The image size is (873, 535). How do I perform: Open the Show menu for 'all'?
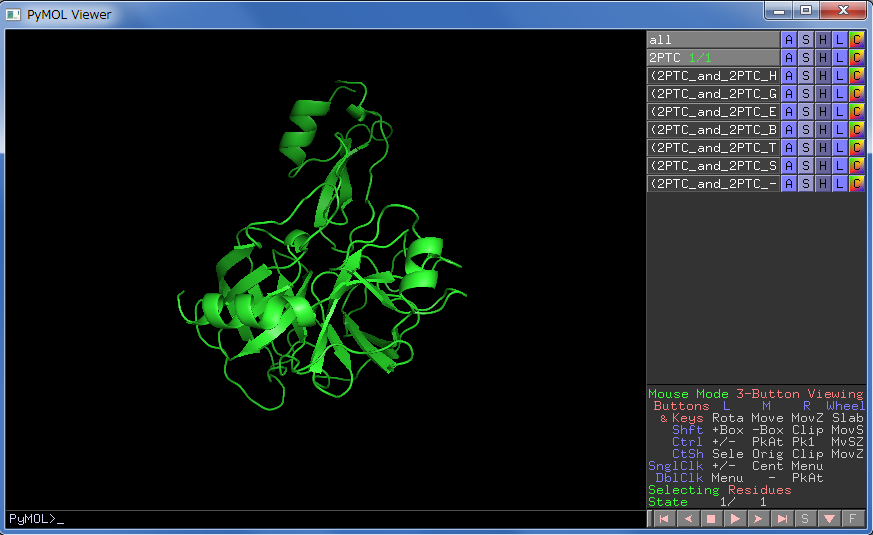coord(806,40)
